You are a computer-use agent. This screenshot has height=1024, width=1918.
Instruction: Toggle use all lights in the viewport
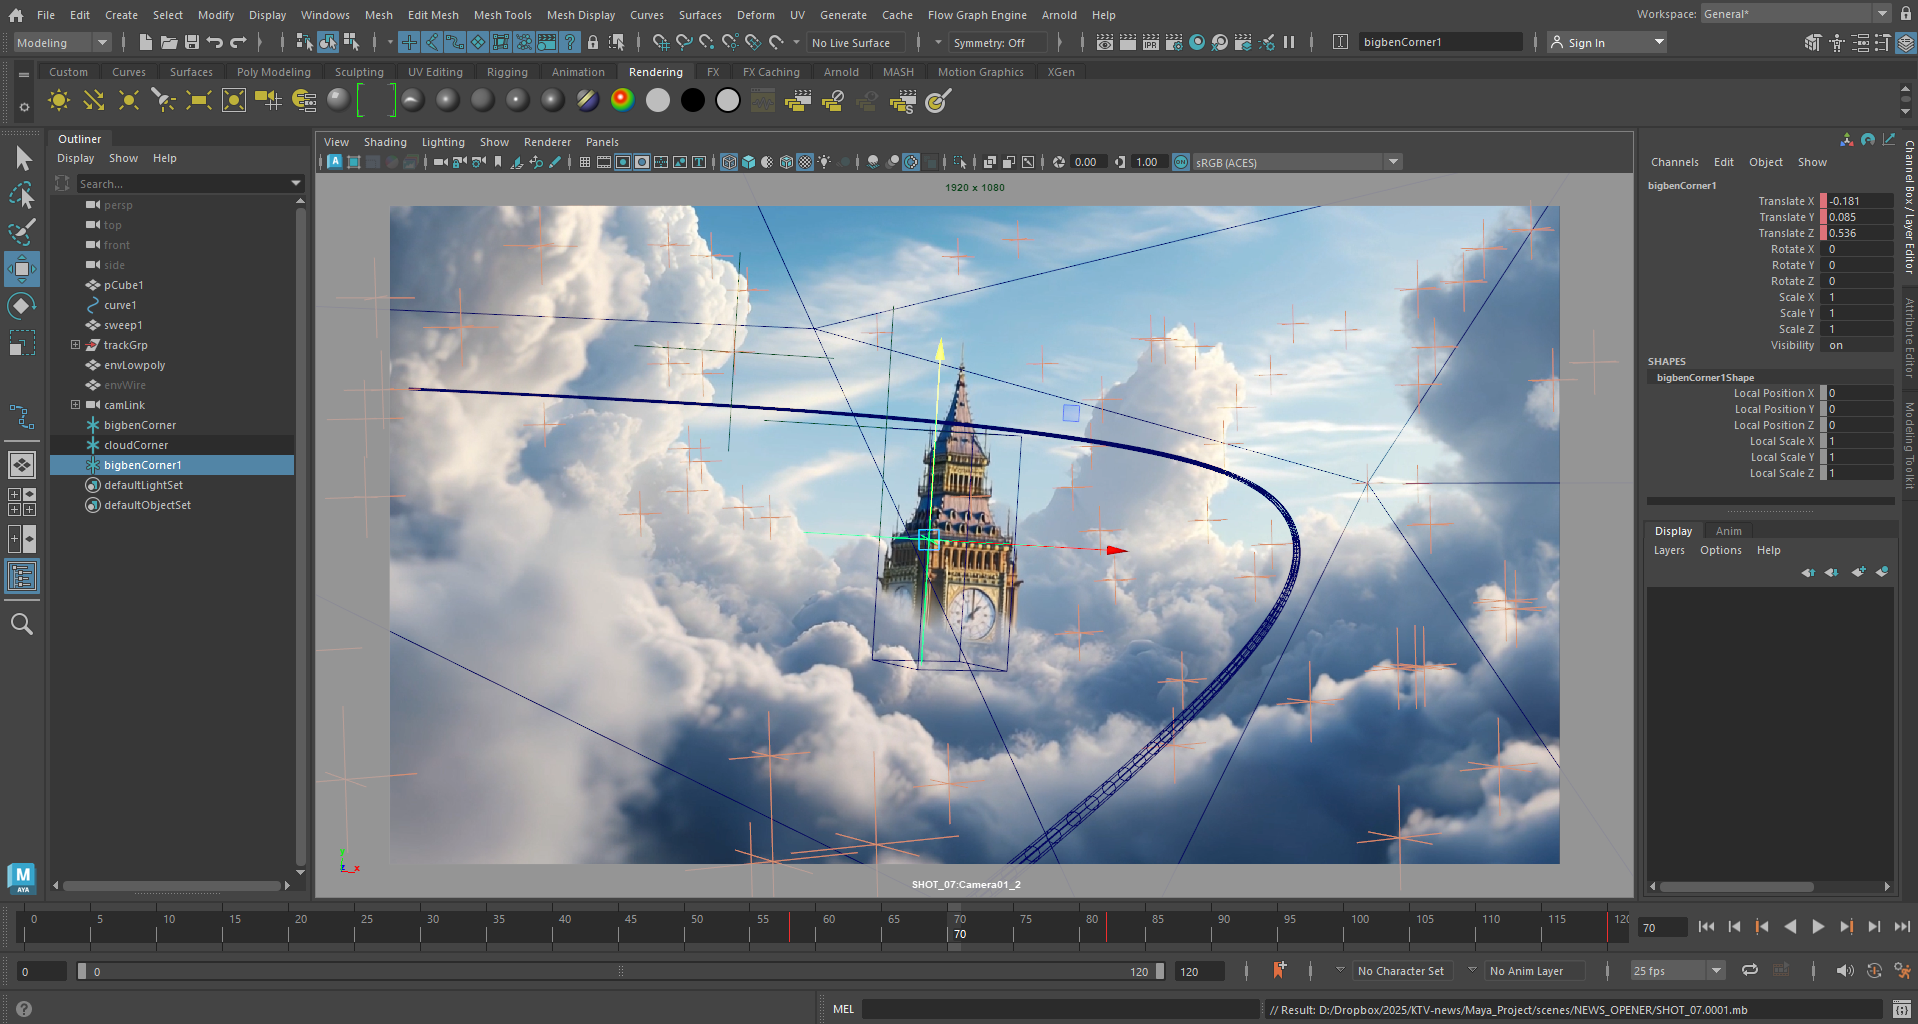pyautogui.click(x=824, y=162)
